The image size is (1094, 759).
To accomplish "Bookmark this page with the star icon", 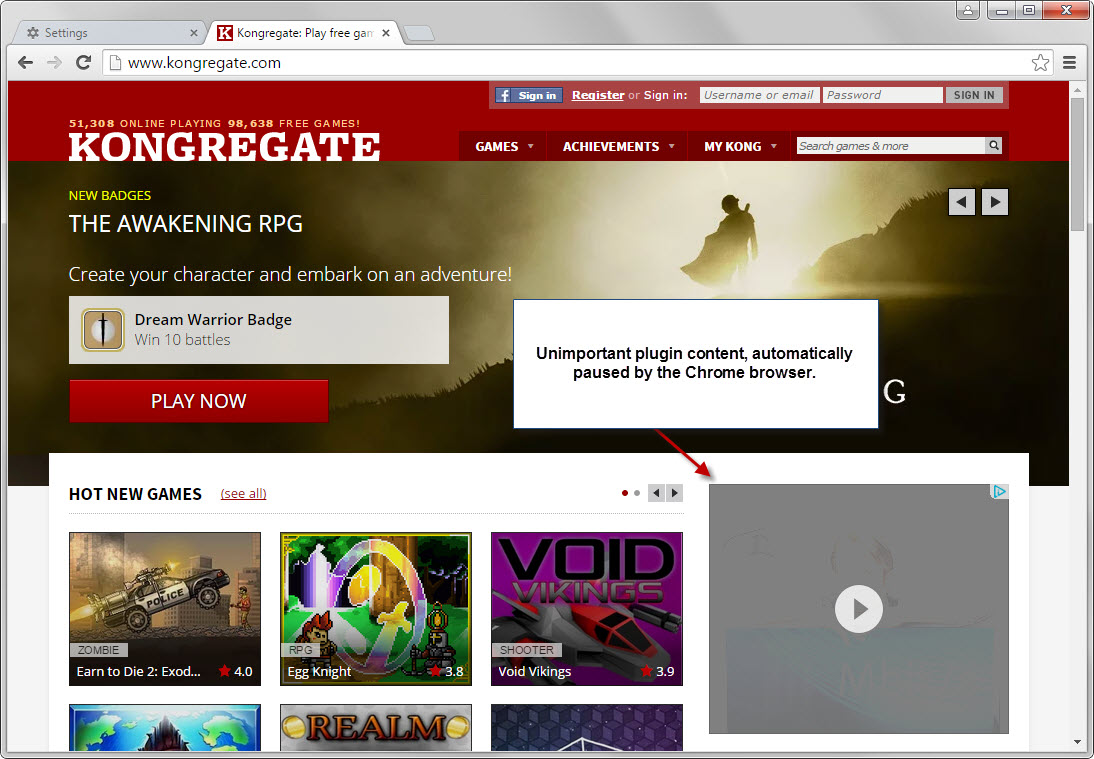I will (1040, 63).
